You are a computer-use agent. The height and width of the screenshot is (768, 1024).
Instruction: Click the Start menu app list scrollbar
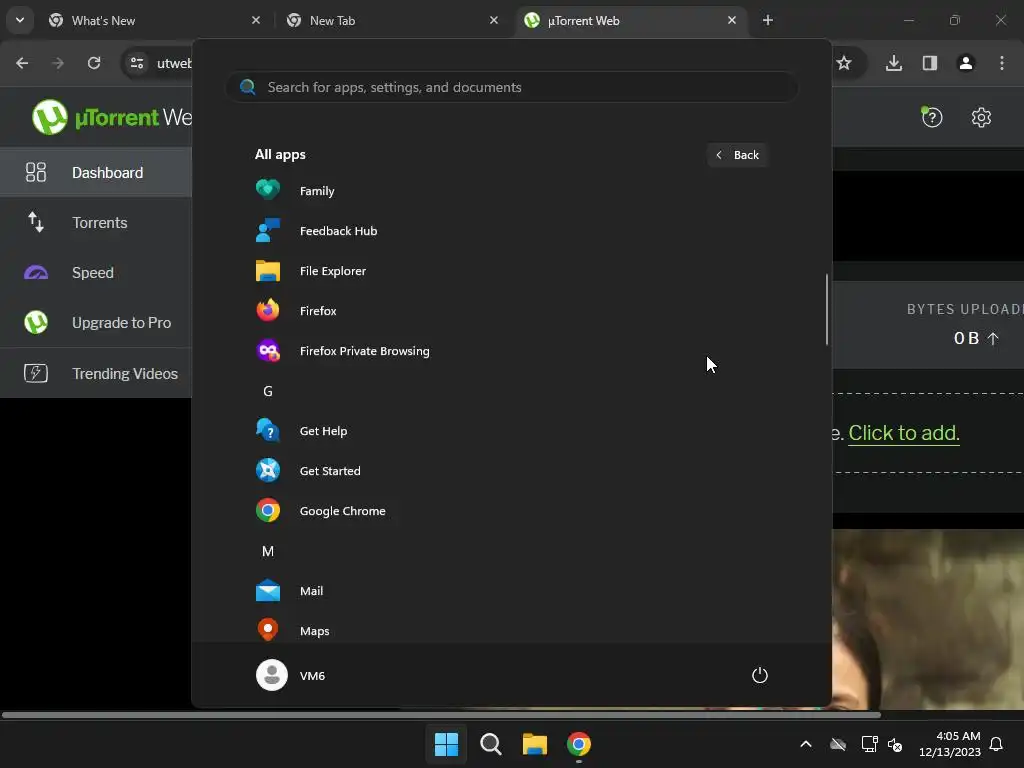click(827, 309)
